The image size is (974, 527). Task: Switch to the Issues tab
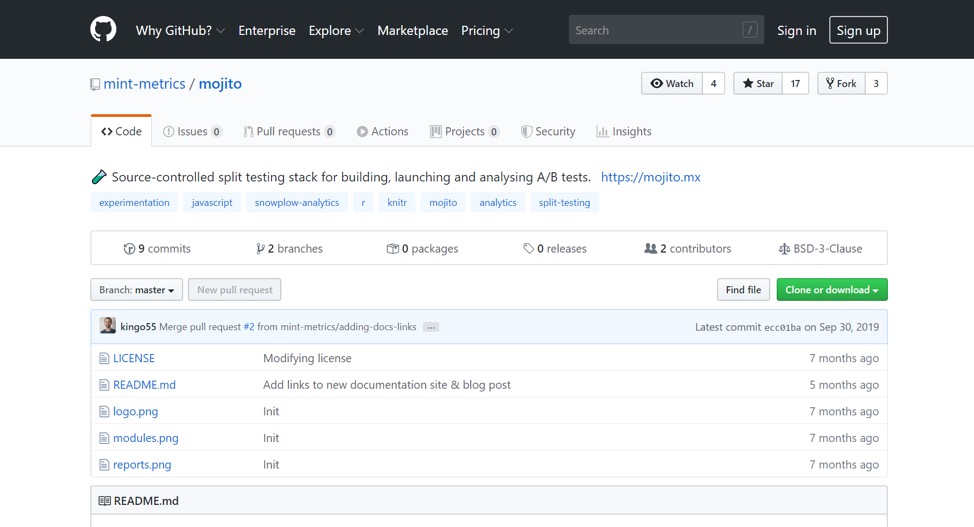pos(192,131)
